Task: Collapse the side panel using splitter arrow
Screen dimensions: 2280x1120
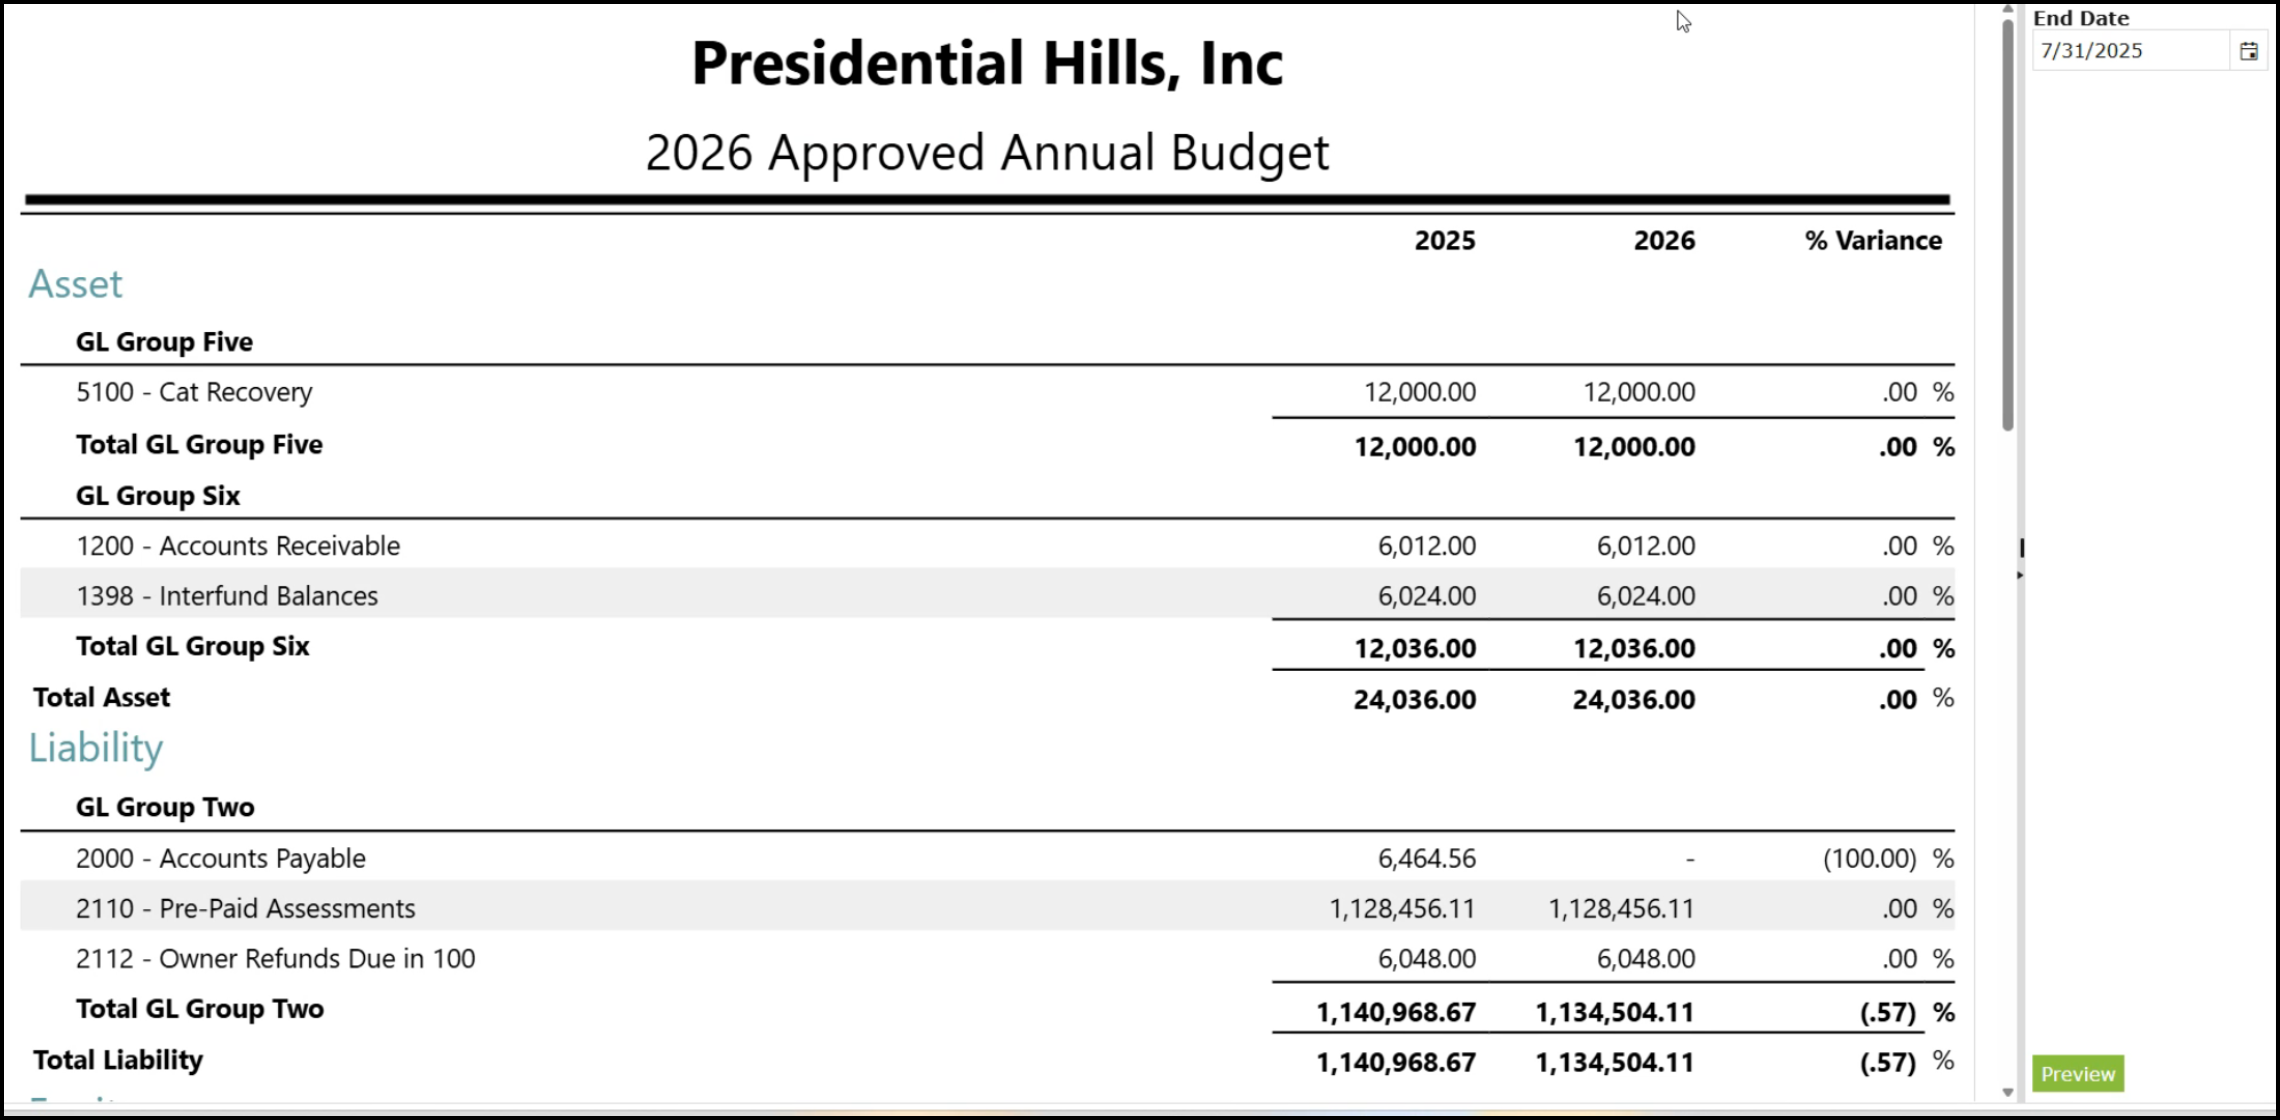Action: [2020, 575]
